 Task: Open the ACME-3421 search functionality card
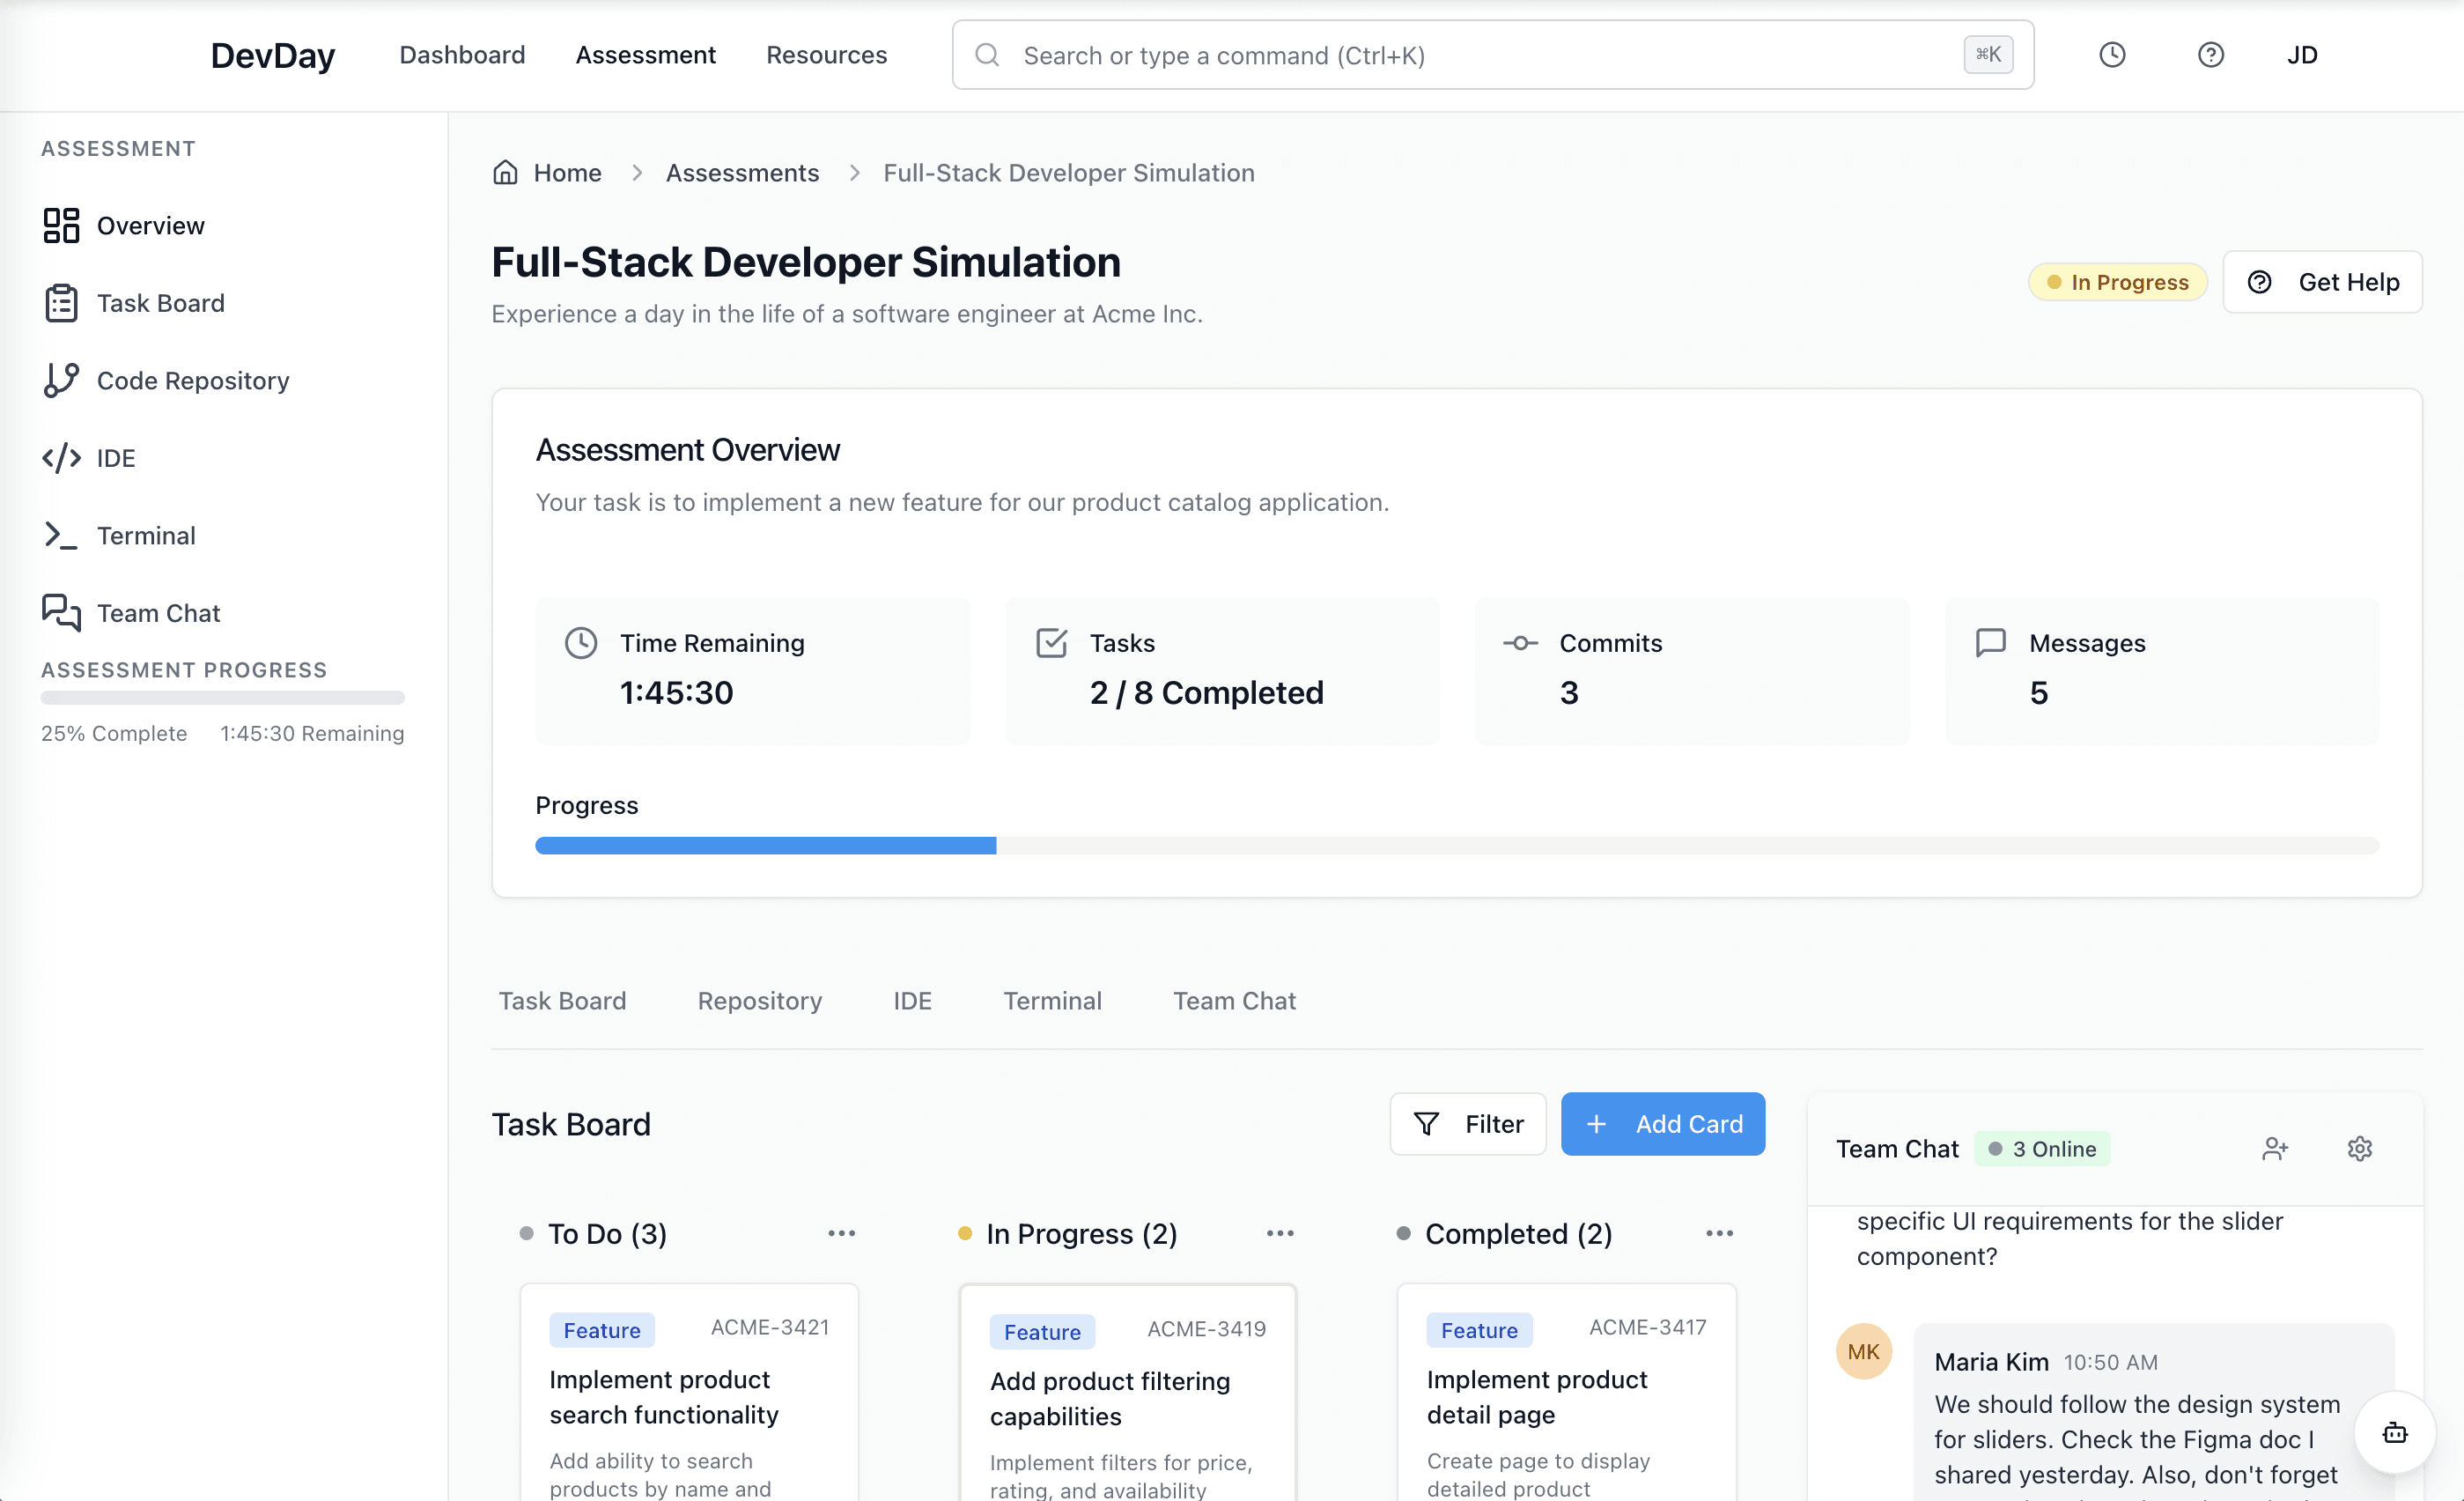[689, 1392]
